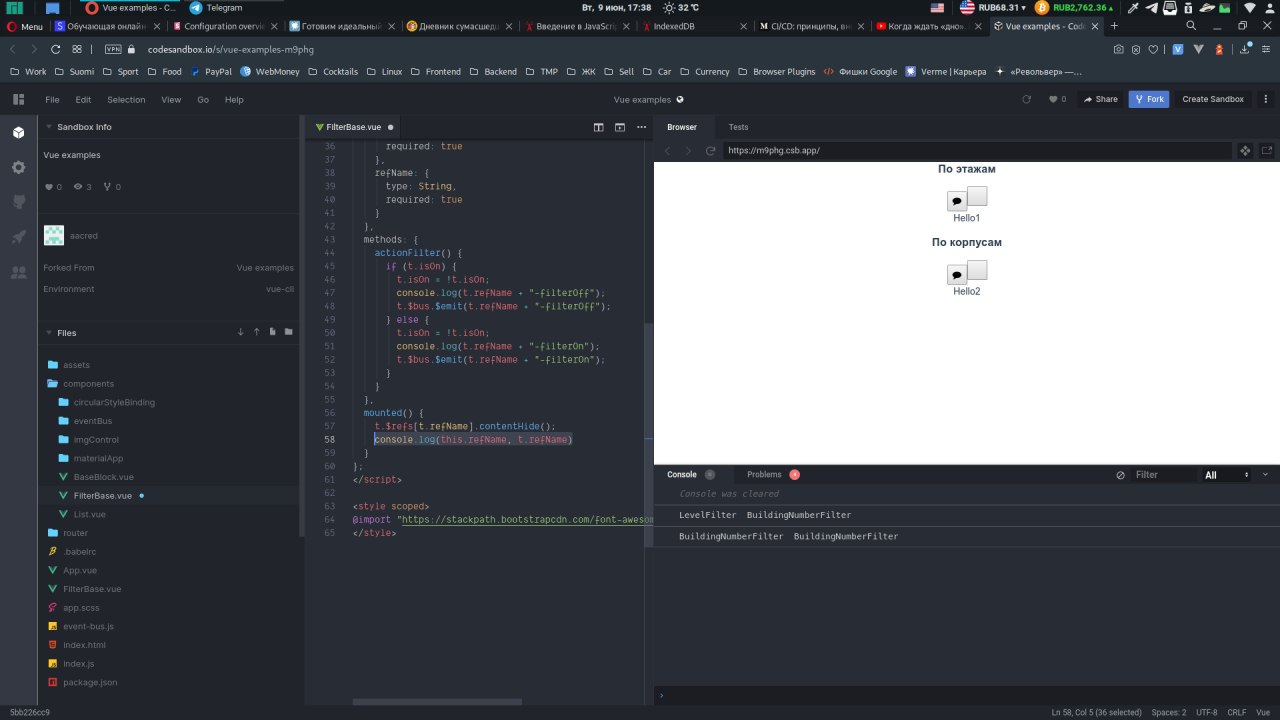Open the event-bus.js file
The image size is (1280, 720).
tap(88, 626)
